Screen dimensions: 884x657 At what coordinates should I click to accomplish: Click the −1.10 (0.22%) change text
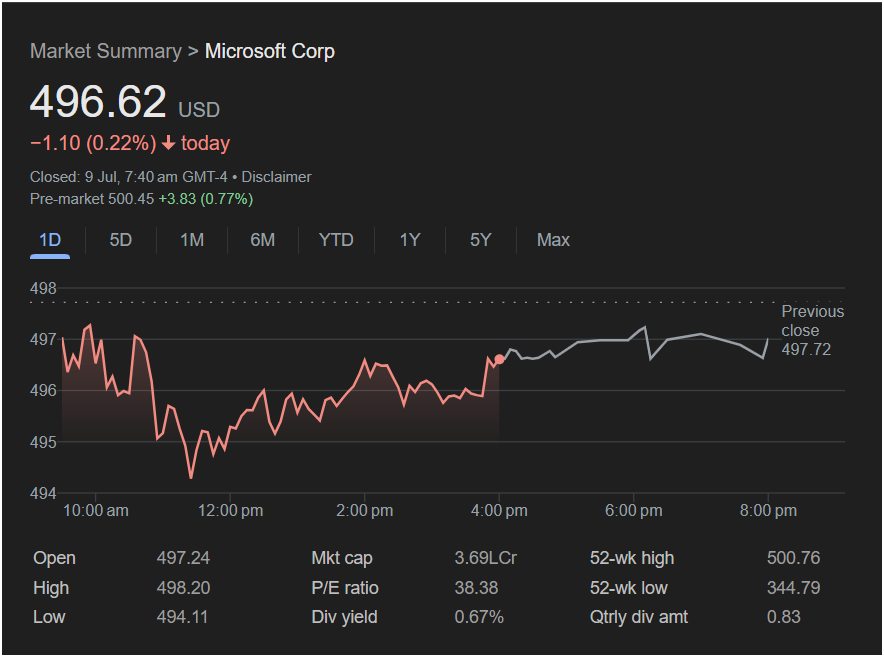click(x=93, y=143)
